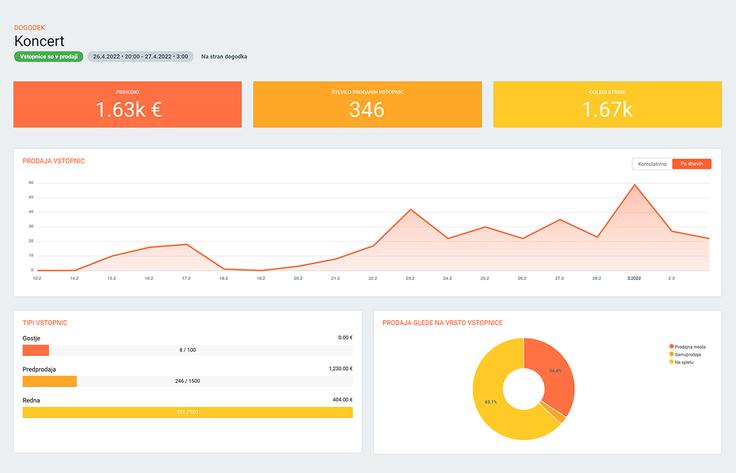Select the yellow Ogledi strani card

coord(607,105)
